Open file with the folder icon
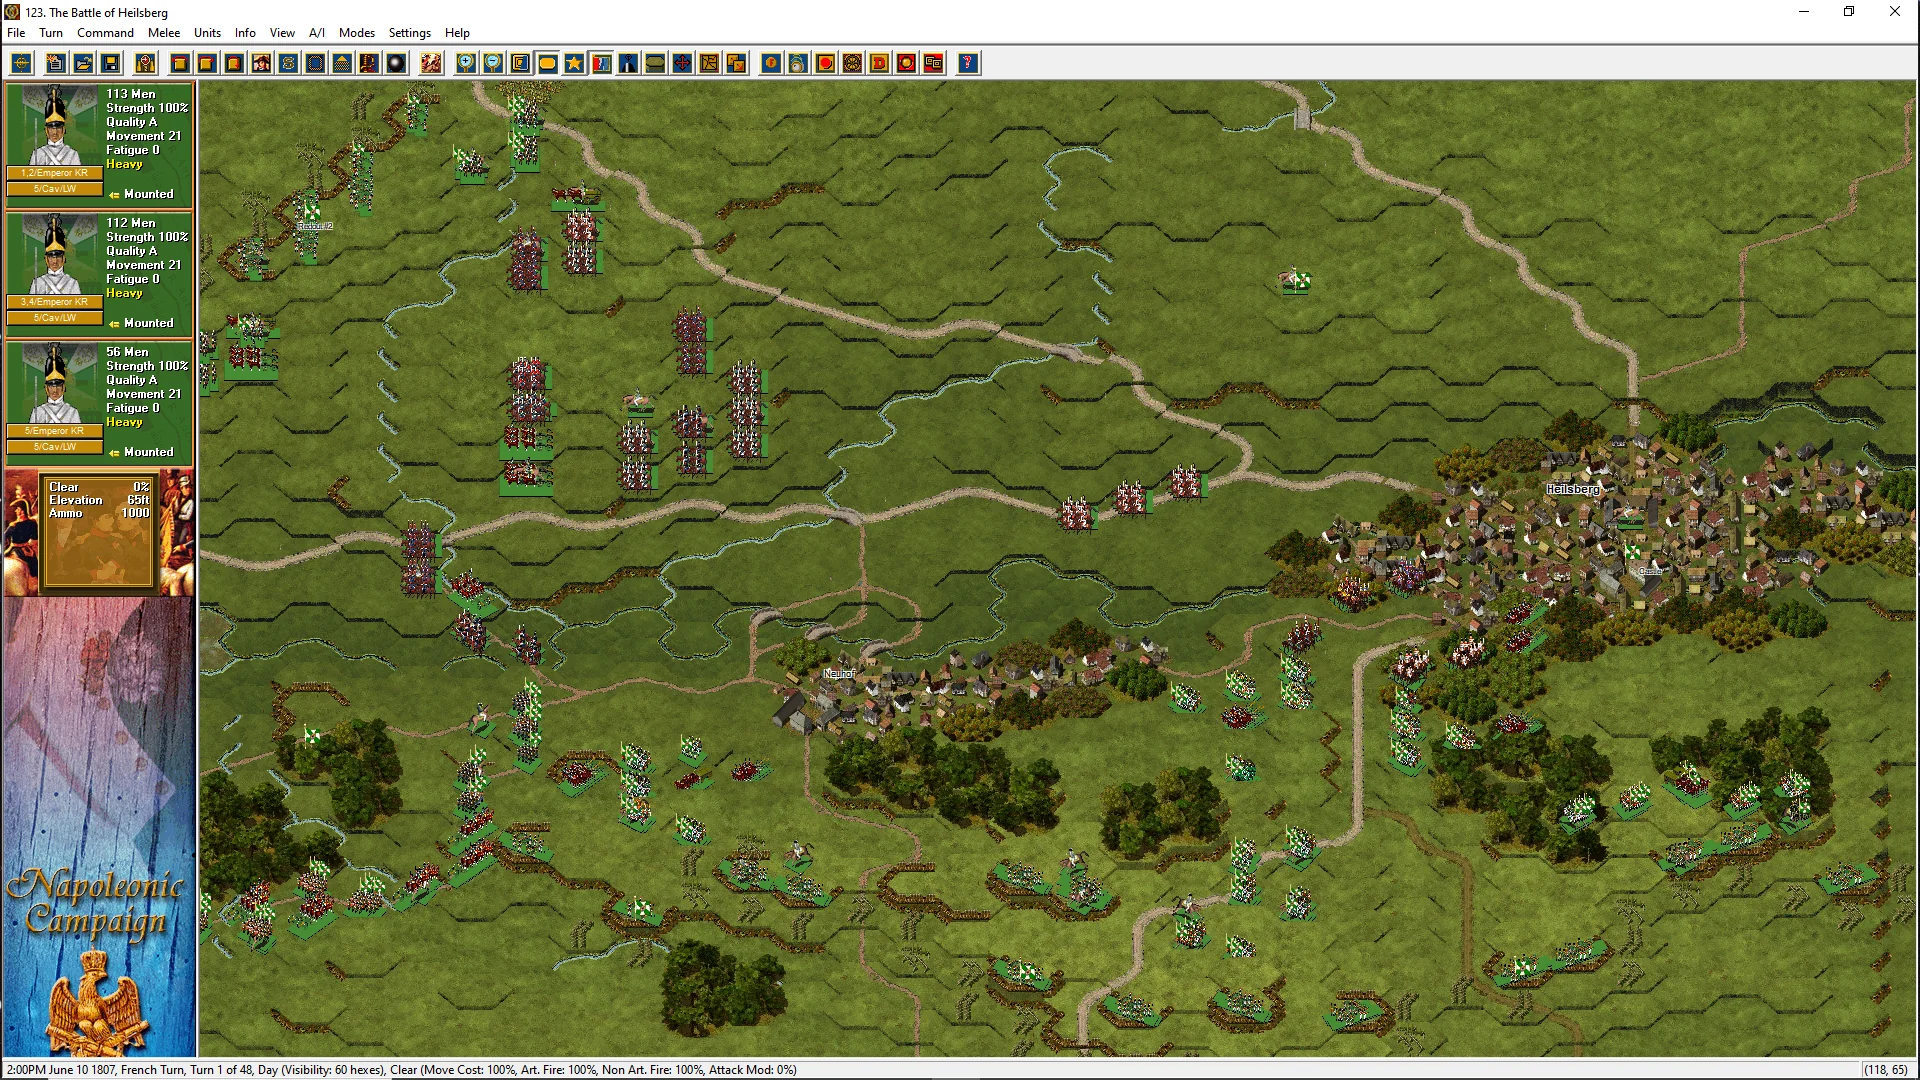This screenshot has width=1920, height=1080. click(x=84, y=64)
